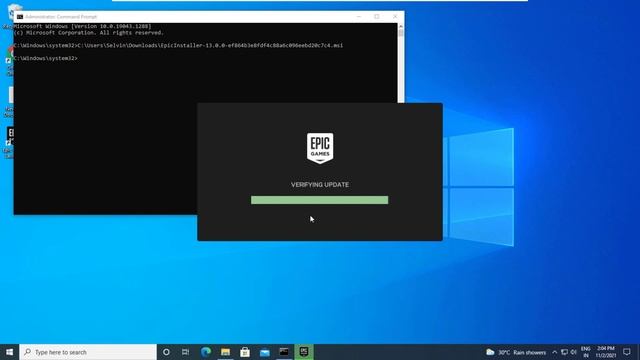Open the Windows Start menu
This screenshot has height=360, width=640.
tap(9, 352)
